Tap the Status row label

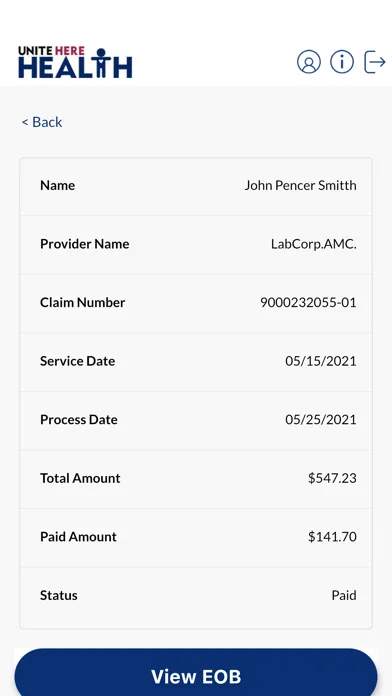(x=59, y=595)
